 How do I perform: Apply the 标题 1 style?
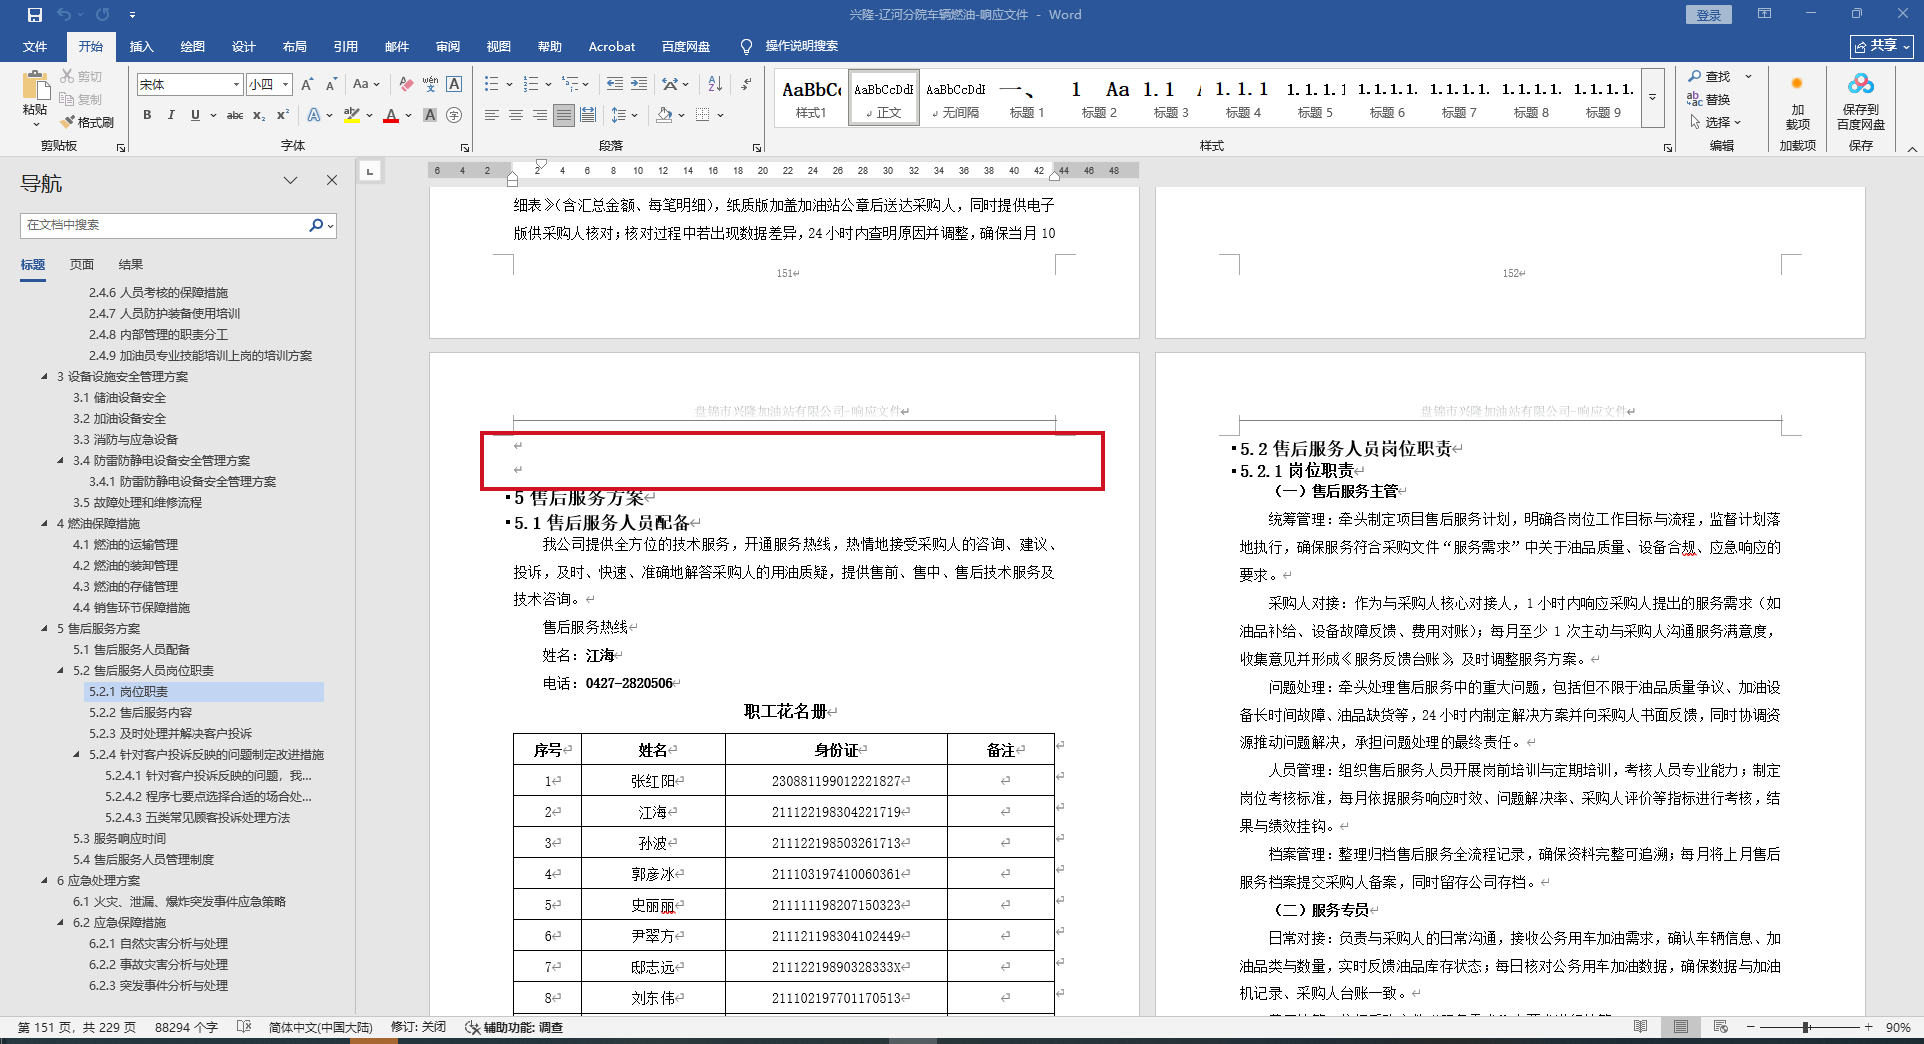coord(1027,98)
